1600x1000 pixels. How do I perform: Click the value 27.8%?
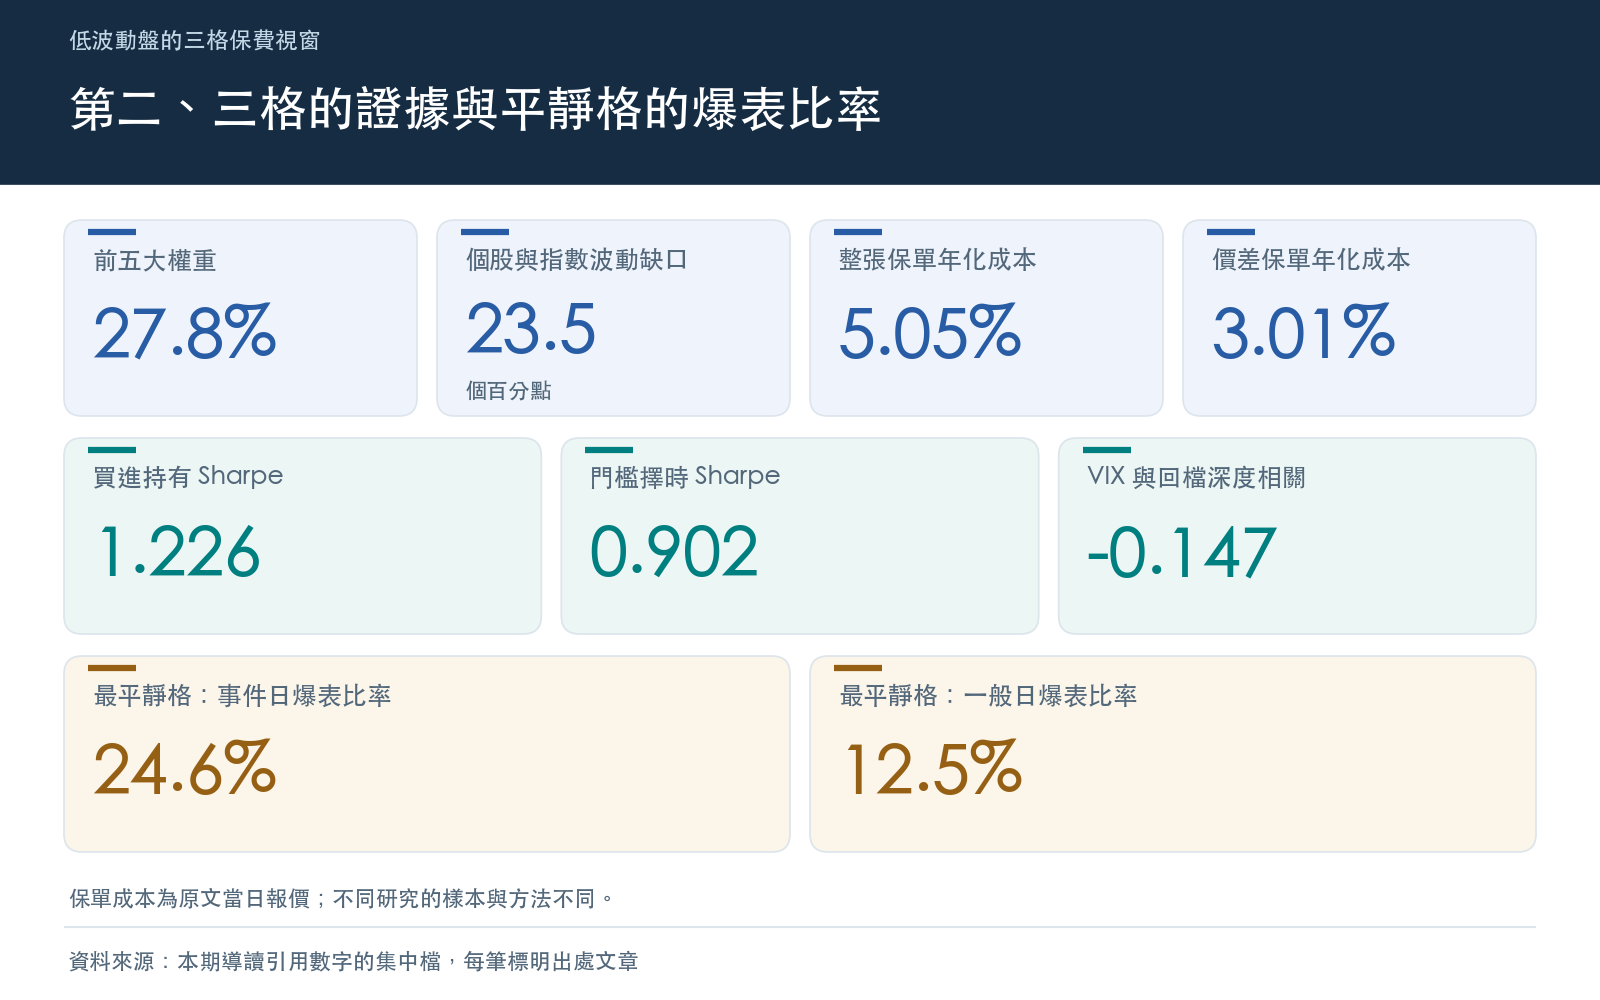pyautogui.click(x=185, y=332)
